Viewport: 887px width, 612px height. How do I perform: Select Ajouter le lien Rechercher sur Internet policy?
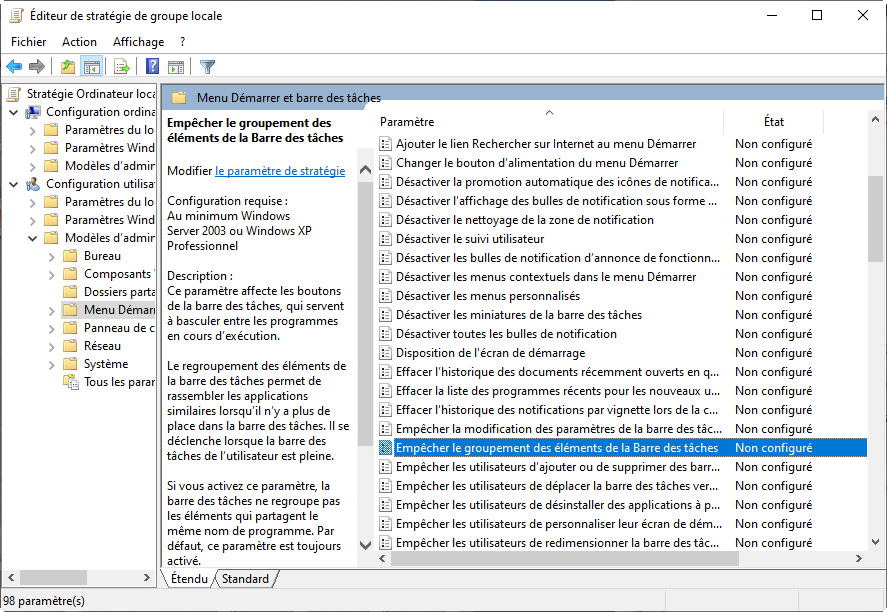click(546, 144)
